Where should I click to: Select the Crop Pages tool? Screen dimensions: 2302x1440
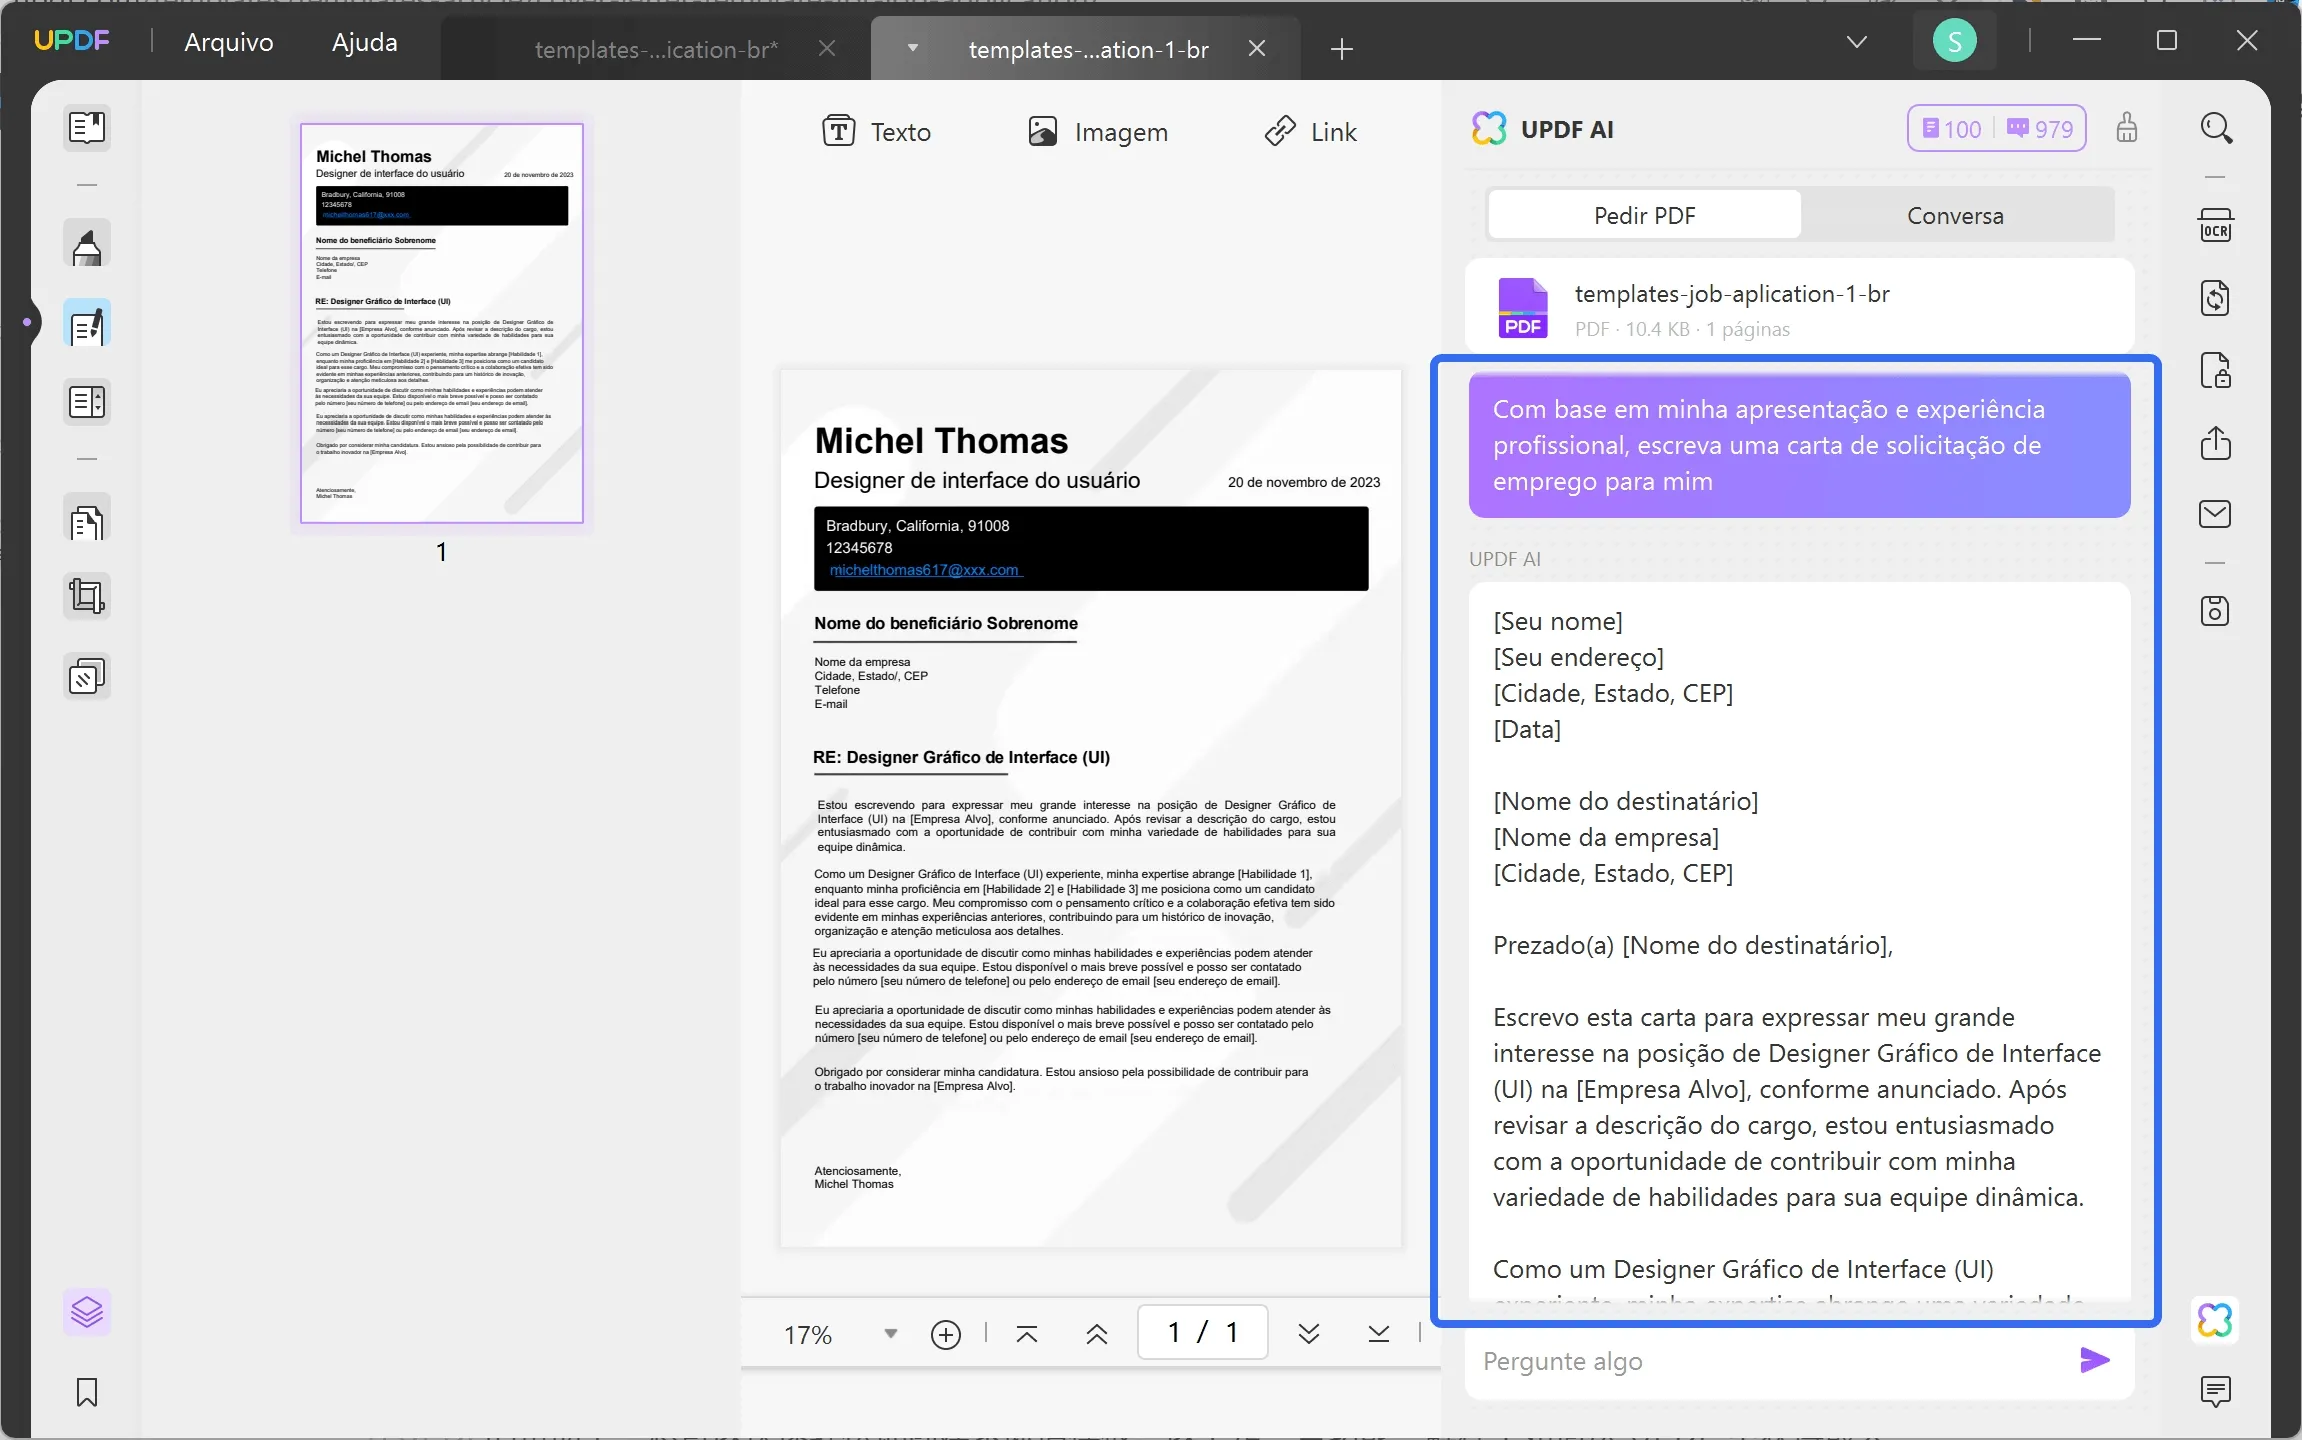(87, 597)
